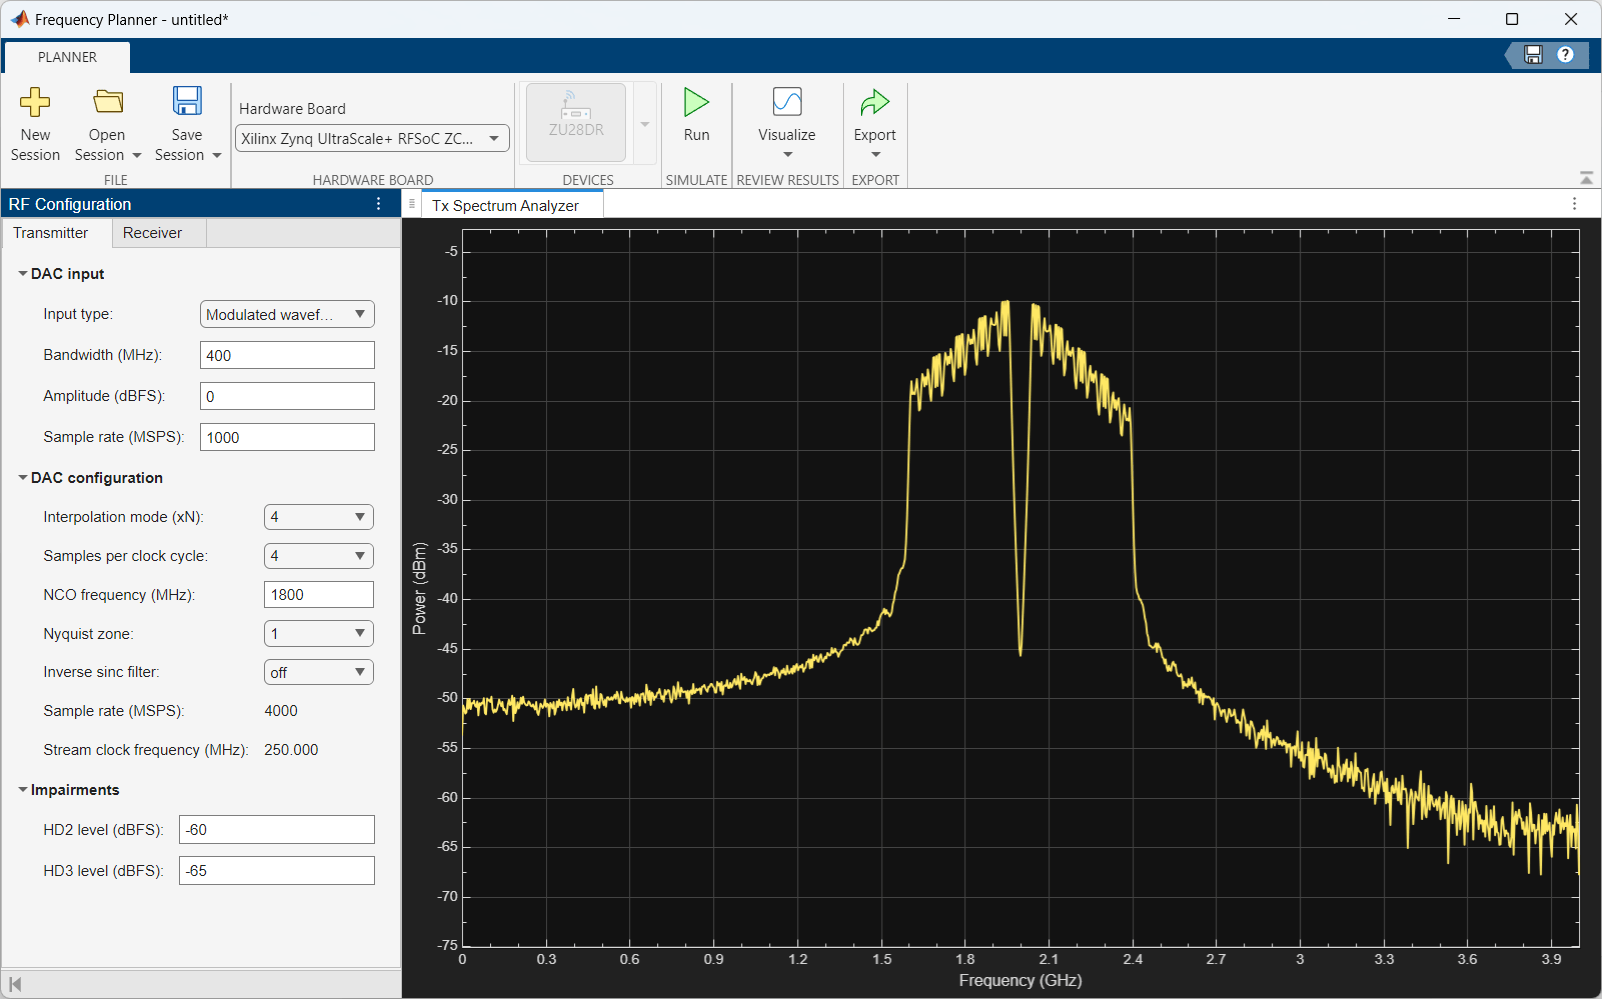The width and height of the screenshot is (1602, 999).
Task: Click the Open Session folder icon
Action: click(x=107, y=102)
